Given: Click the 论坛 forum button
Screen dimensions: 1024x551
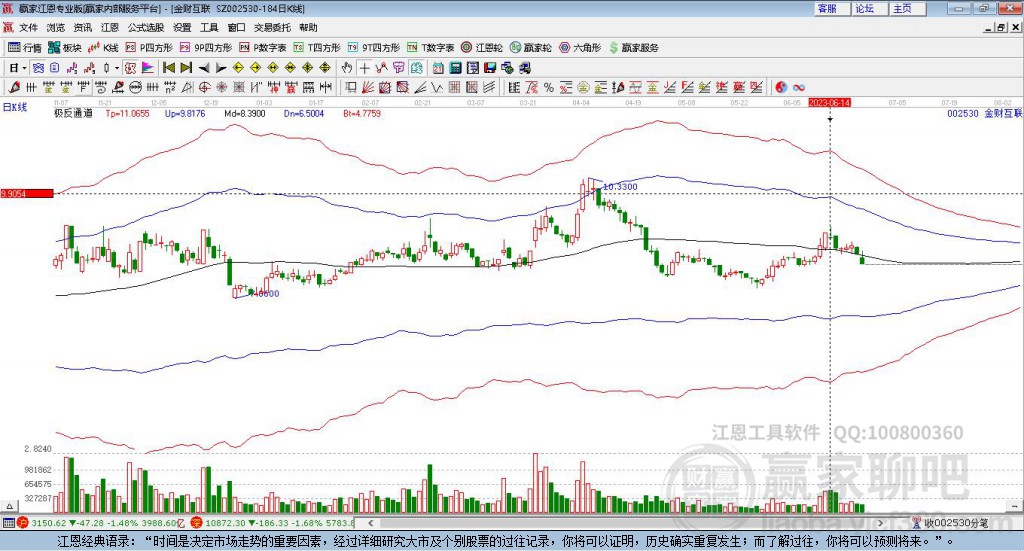Looking at the screenshot, I should click(870, 8).
